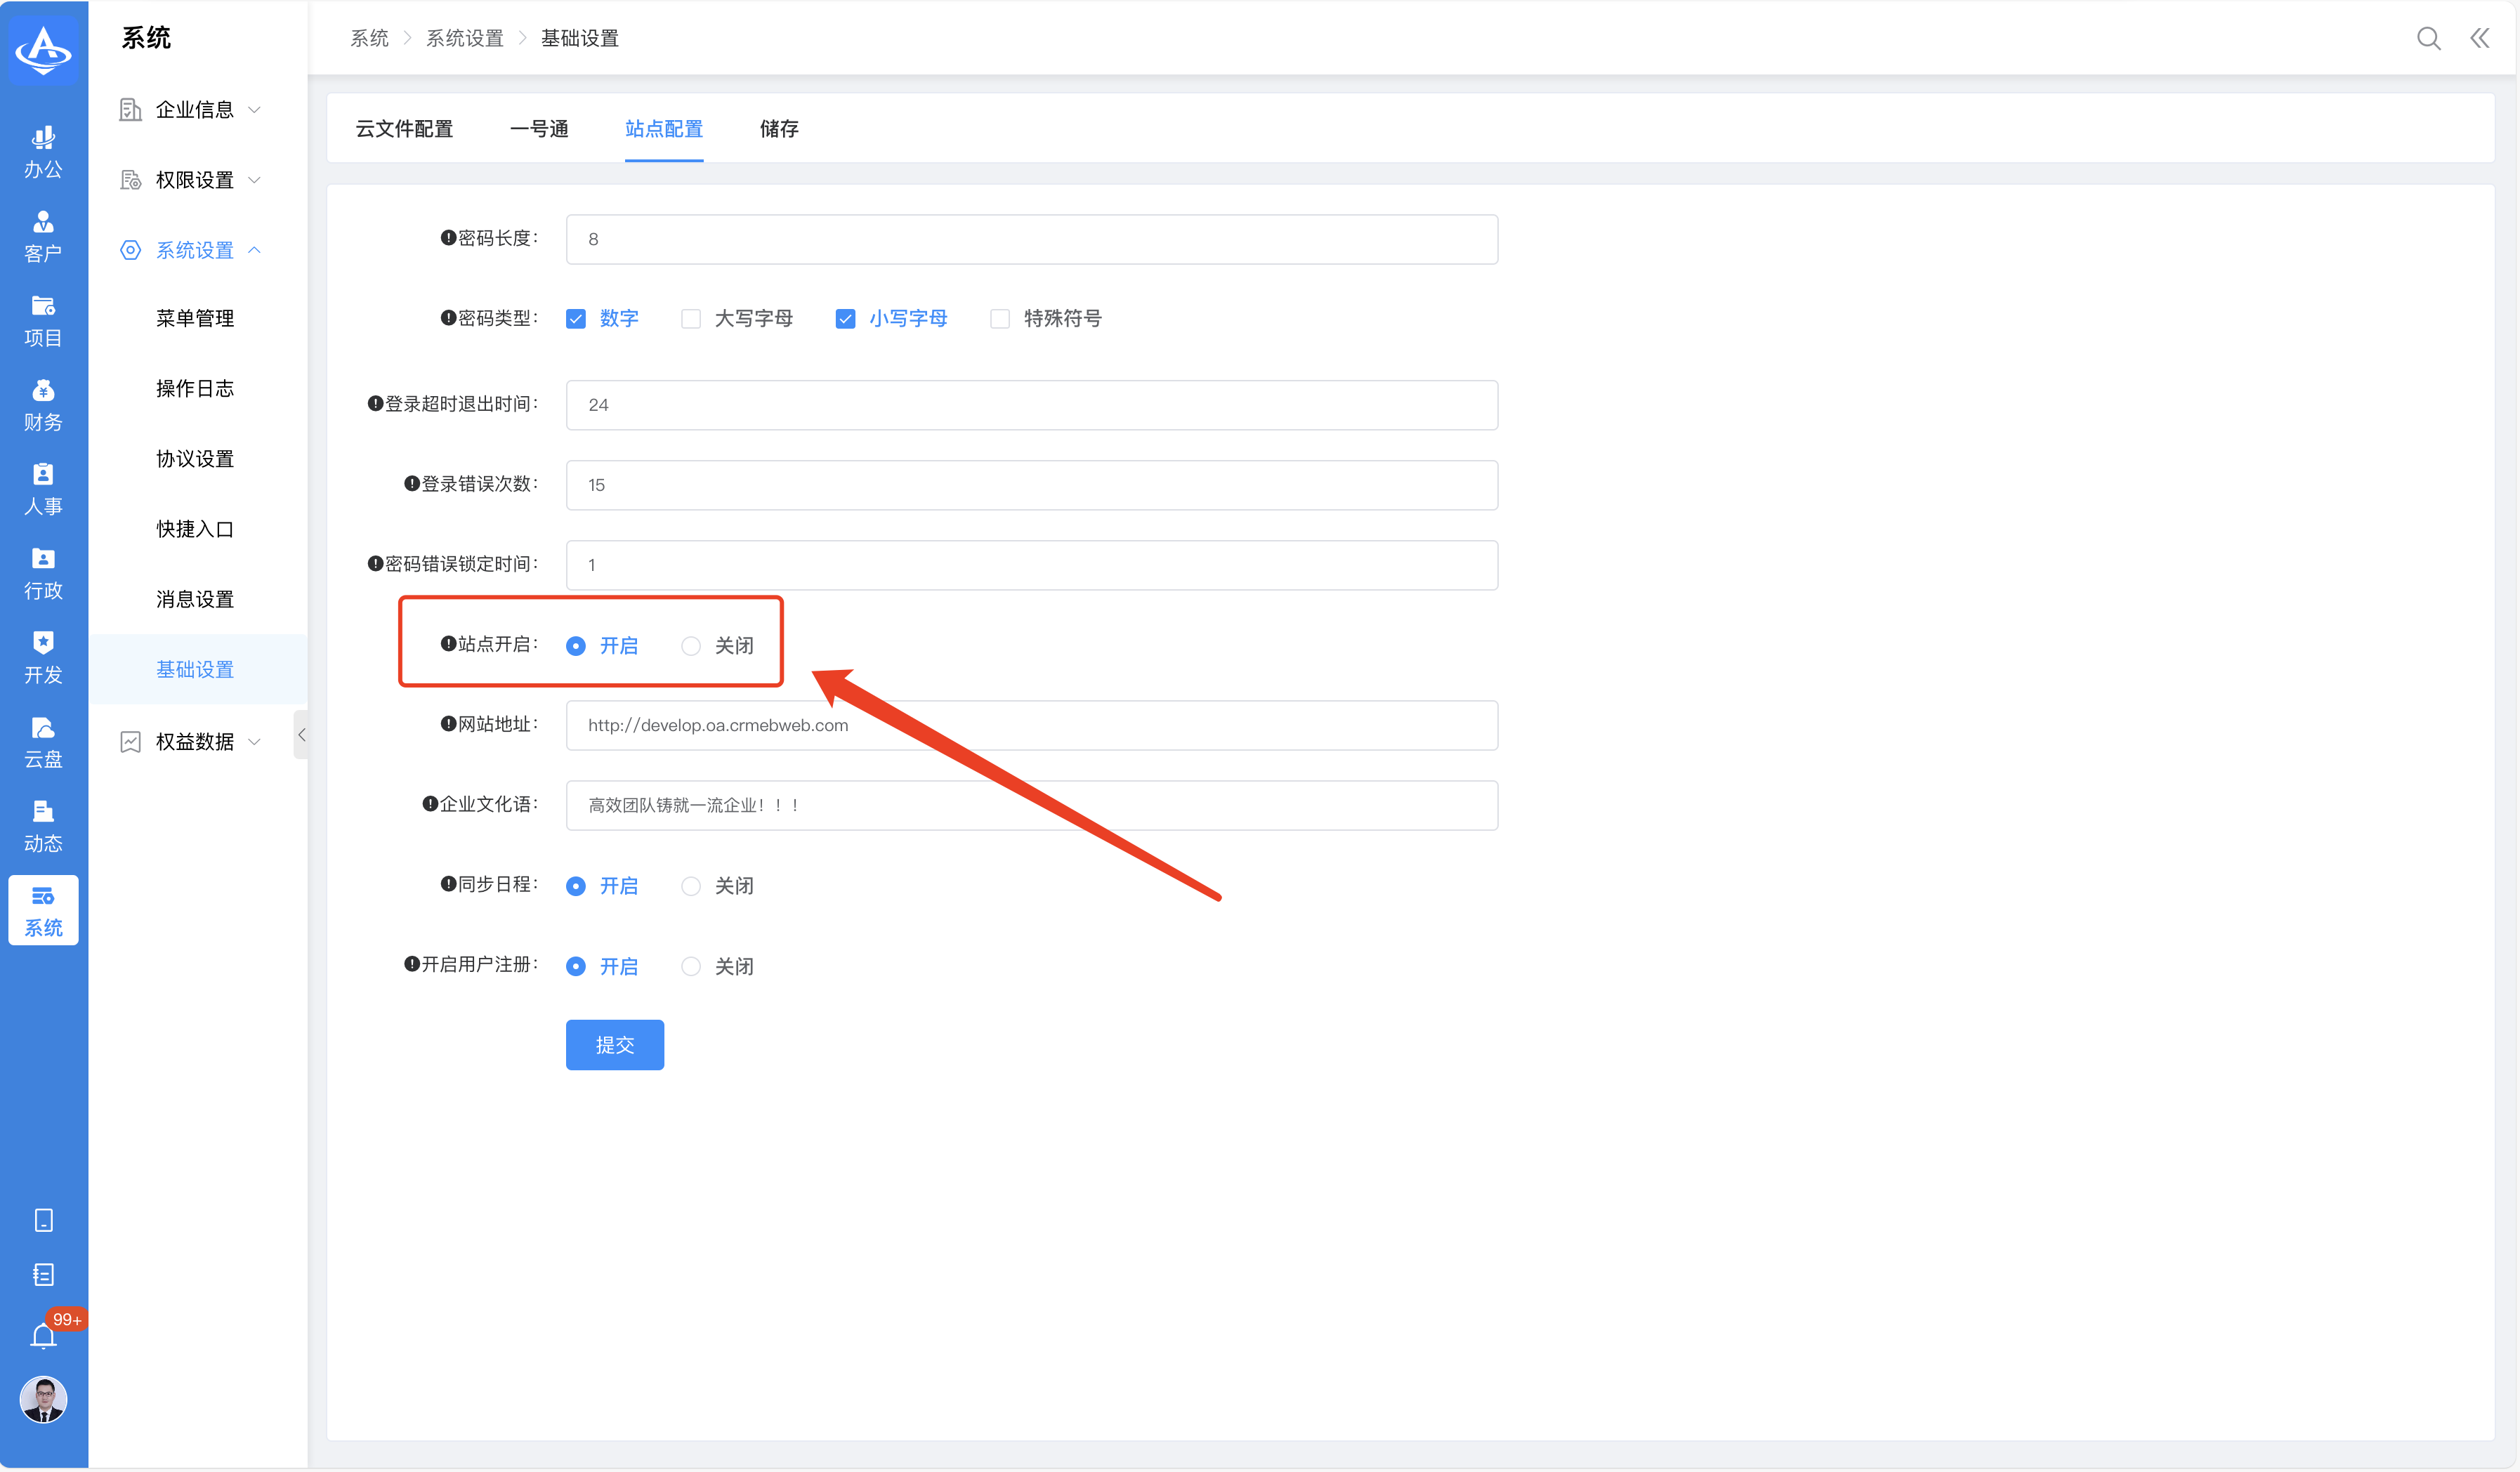Open the 客户 module in sidebar
This screenshot has height=1472, width=2520.
tap(43, 235)
